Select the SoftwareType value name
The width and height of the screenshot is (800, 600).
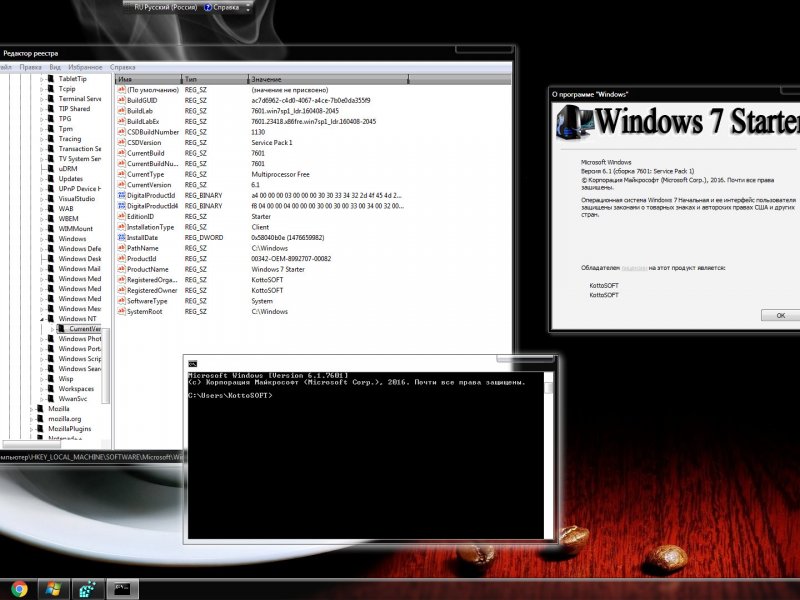tap(147, 301)
